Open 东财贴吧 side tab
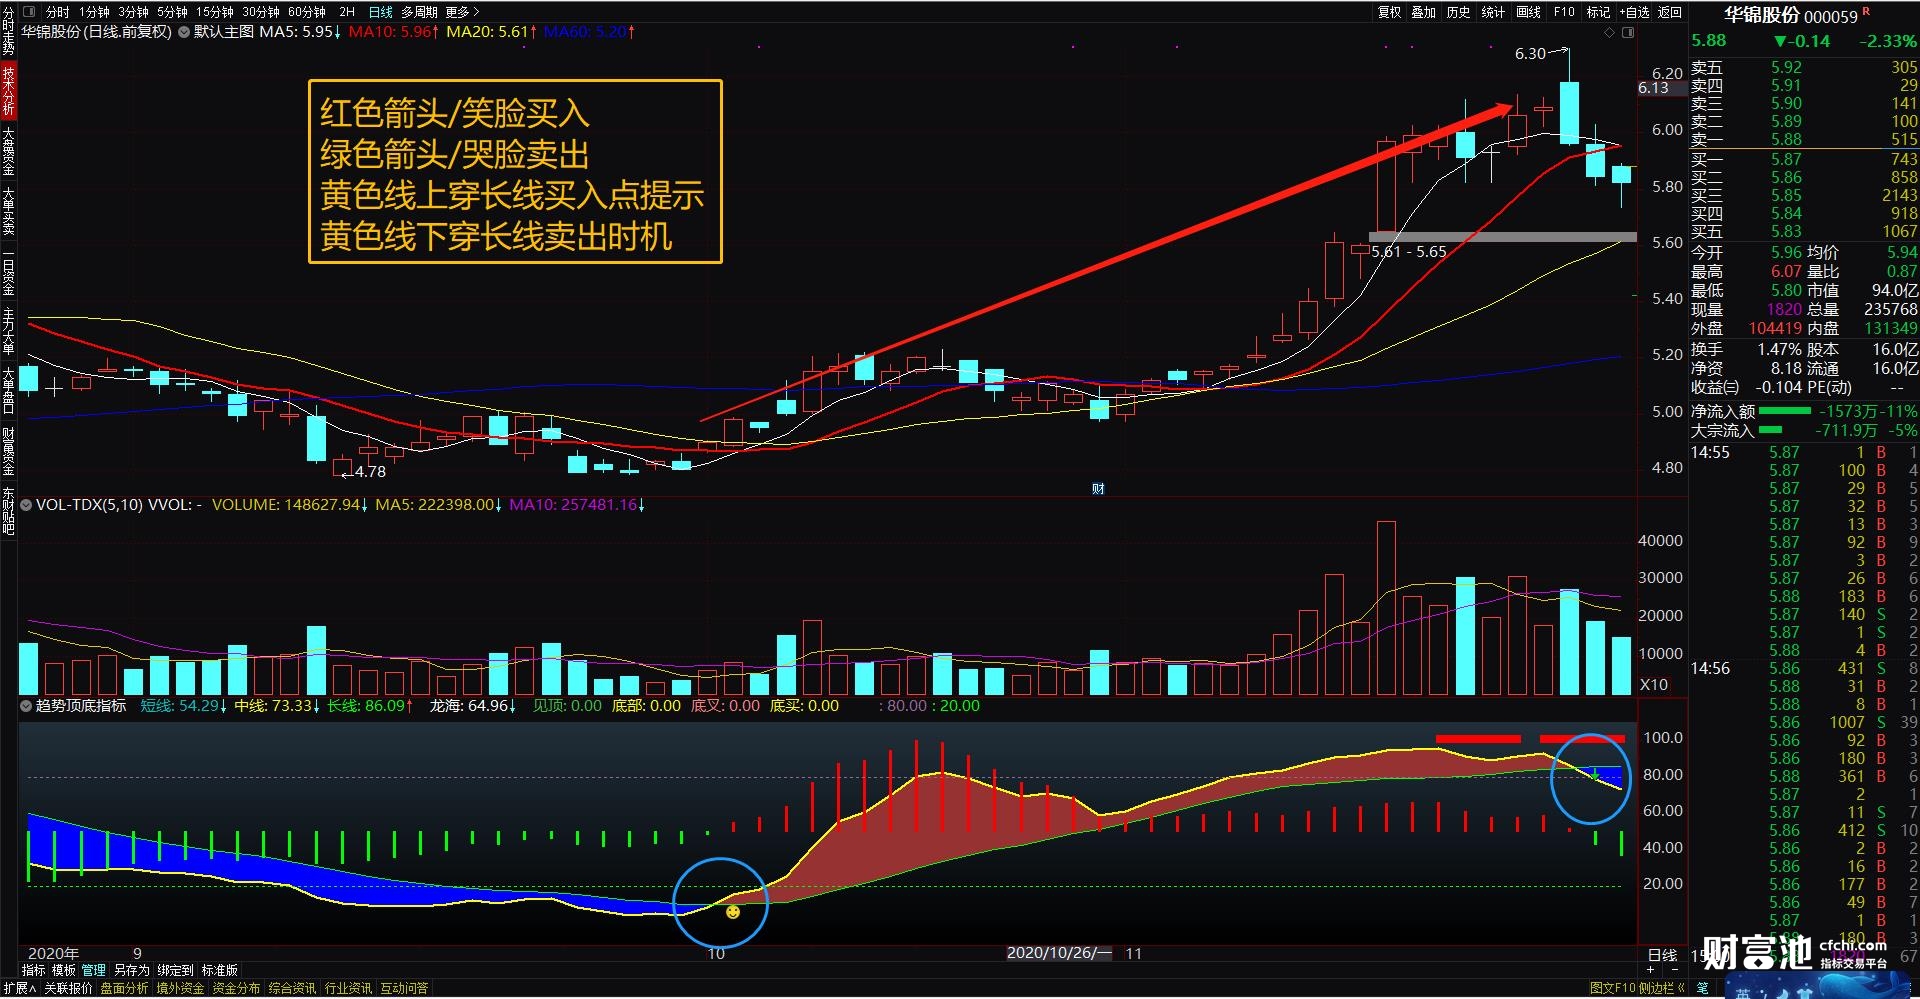Screen dimensions: 1920x999 (8, 510)
